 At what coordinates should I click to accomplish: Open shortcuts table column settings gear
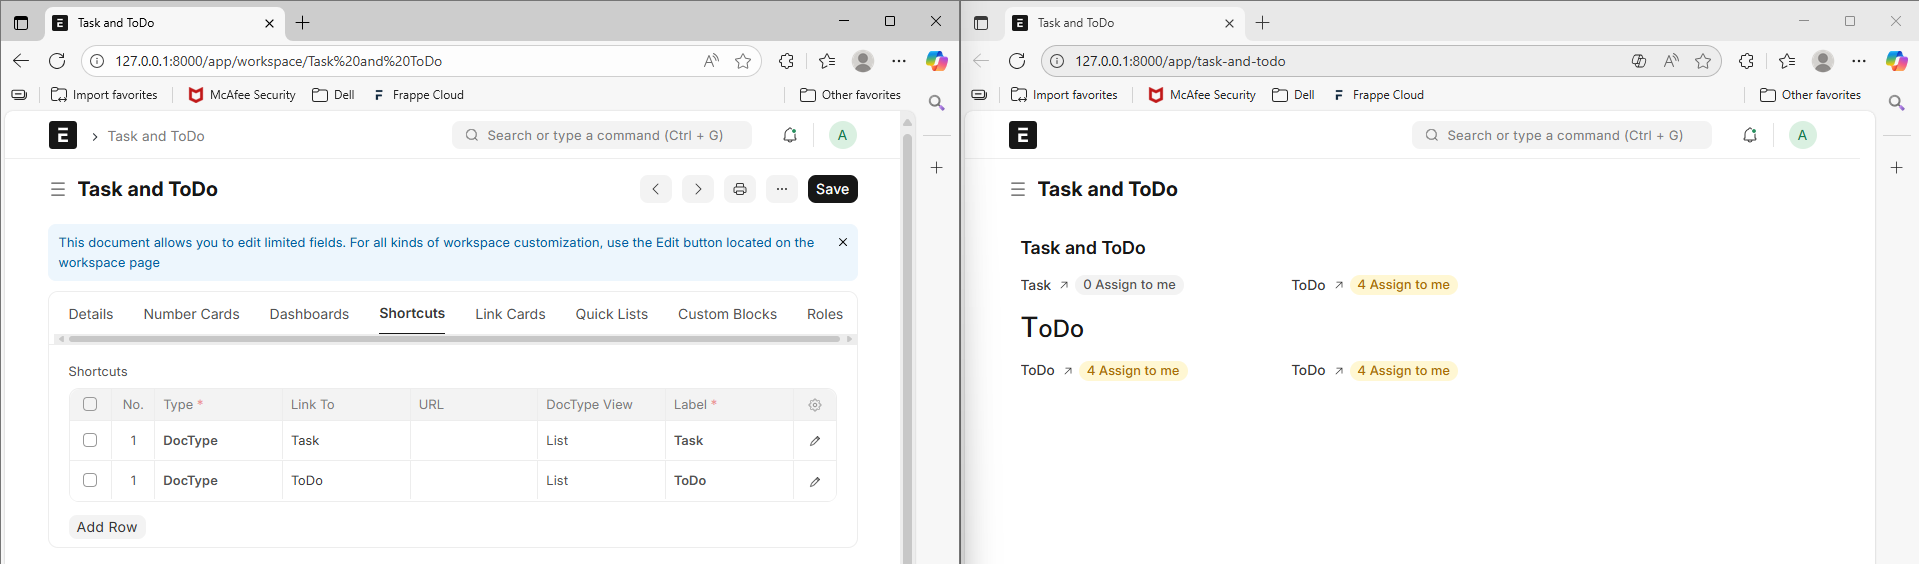(x=815, y=405)
